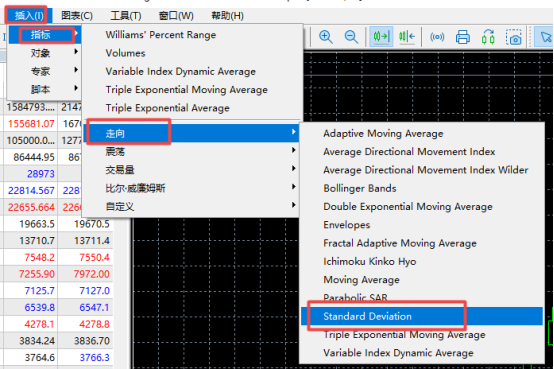The height and width of the screenshot is (369, 554).
Task: Open the 插入(I) menu
Action: pyautogui.click(x=29, y=16)
